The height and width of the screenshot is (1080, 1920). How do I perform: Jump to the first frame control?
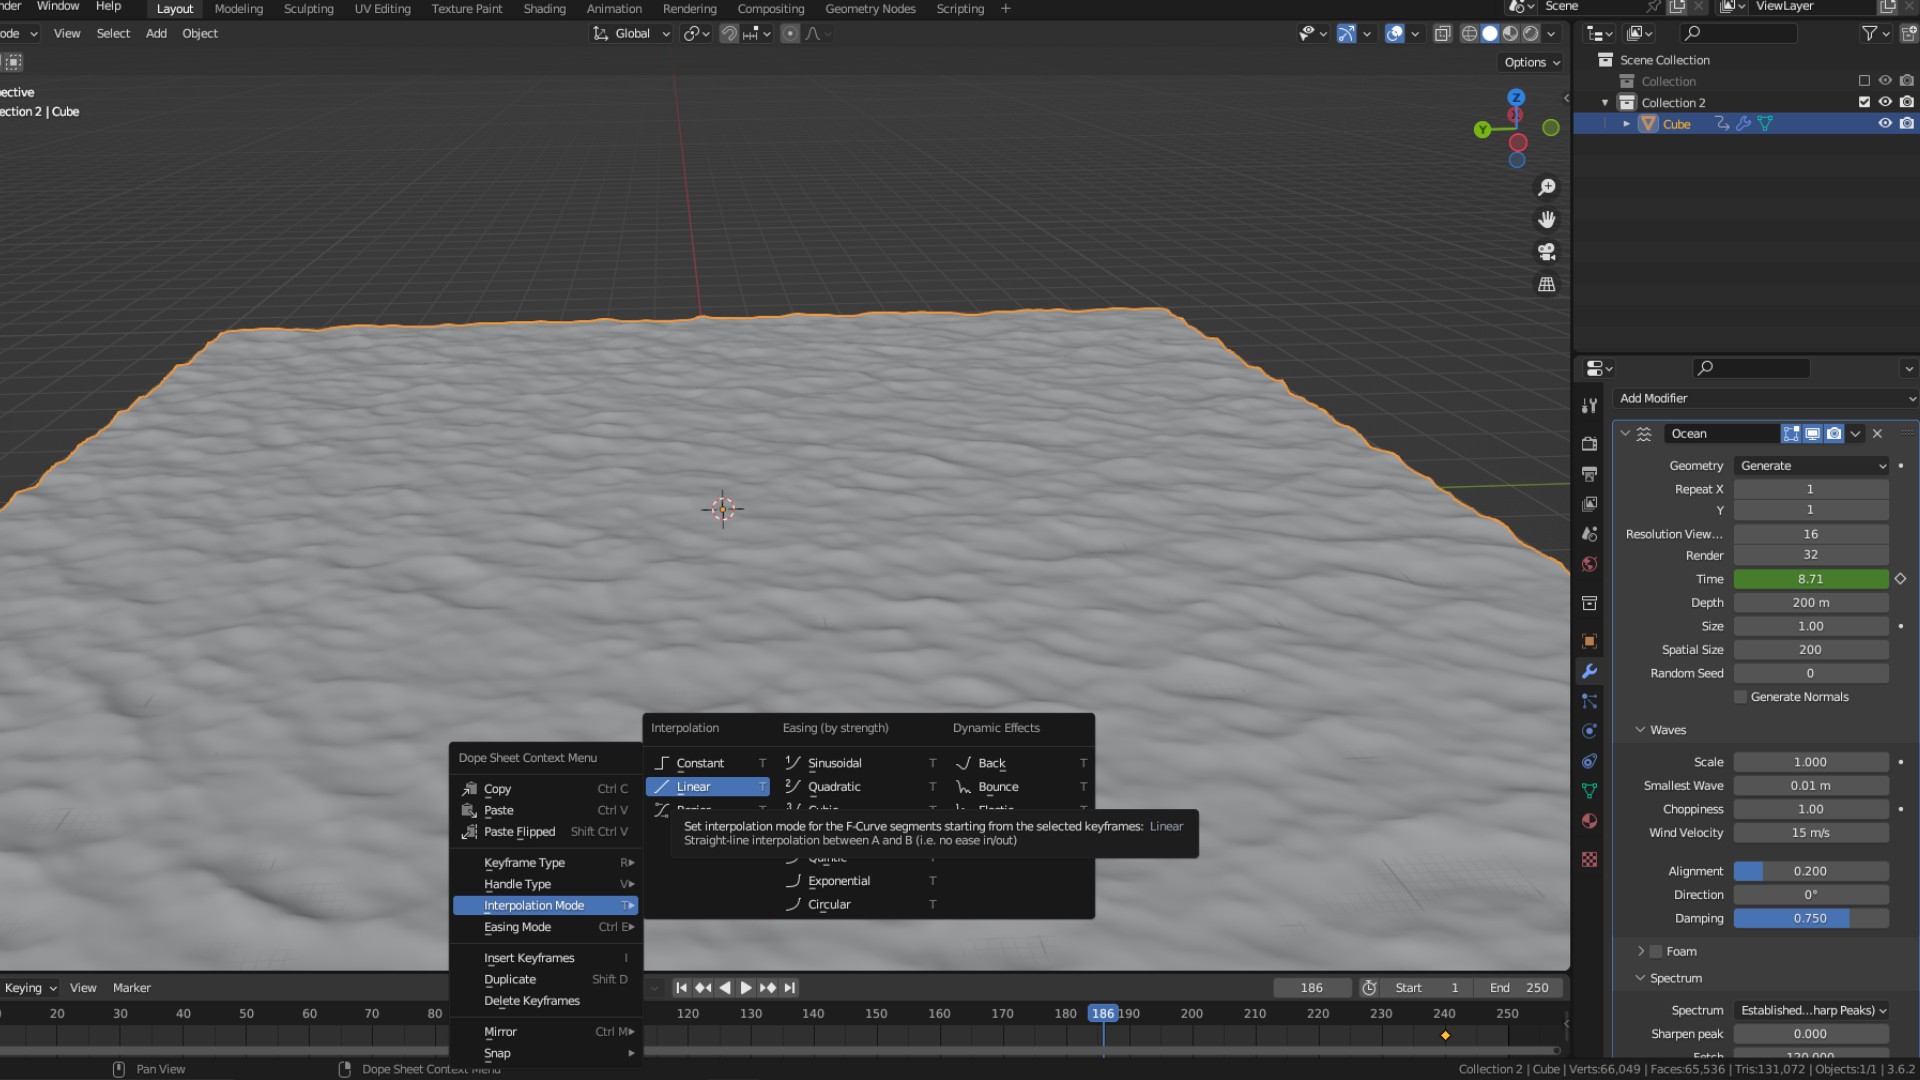click(681, 988)
